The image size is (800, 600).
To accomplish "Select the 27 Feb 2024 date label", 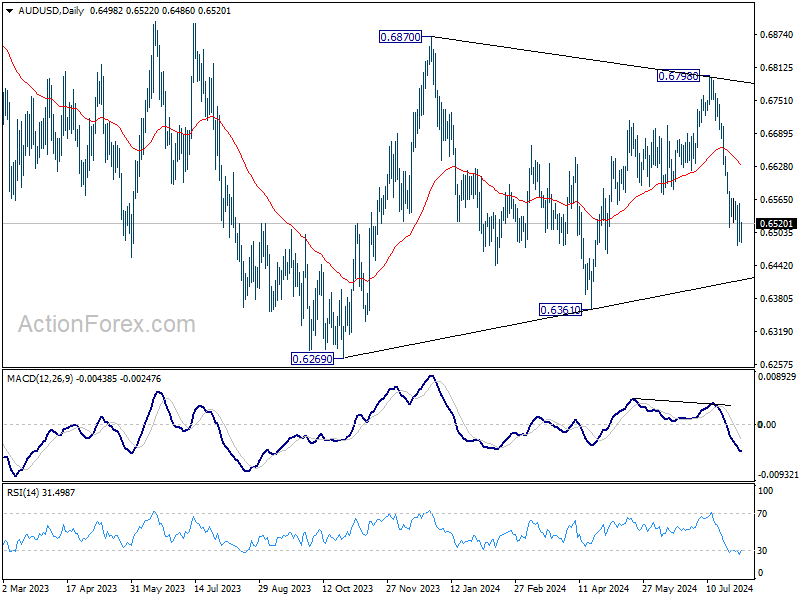I will tap(540, 588).
